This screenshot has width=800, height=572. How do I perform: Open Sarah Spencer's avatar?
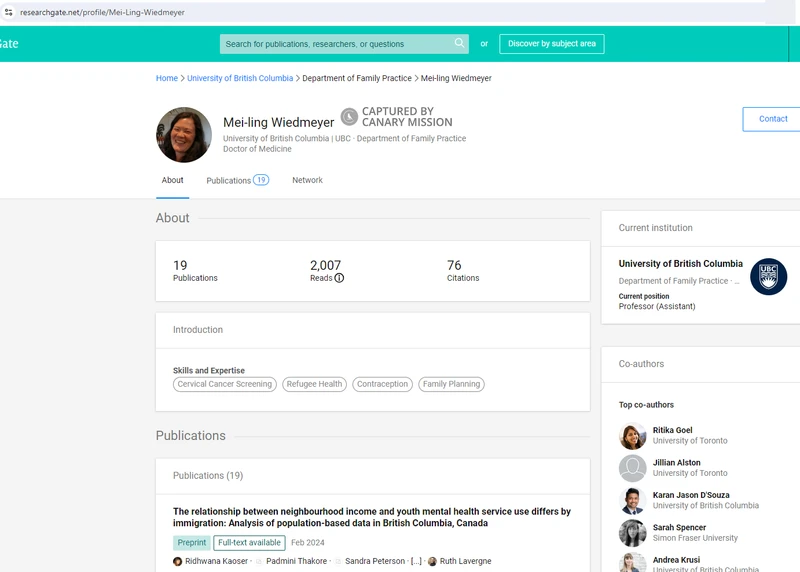point(633,533)
